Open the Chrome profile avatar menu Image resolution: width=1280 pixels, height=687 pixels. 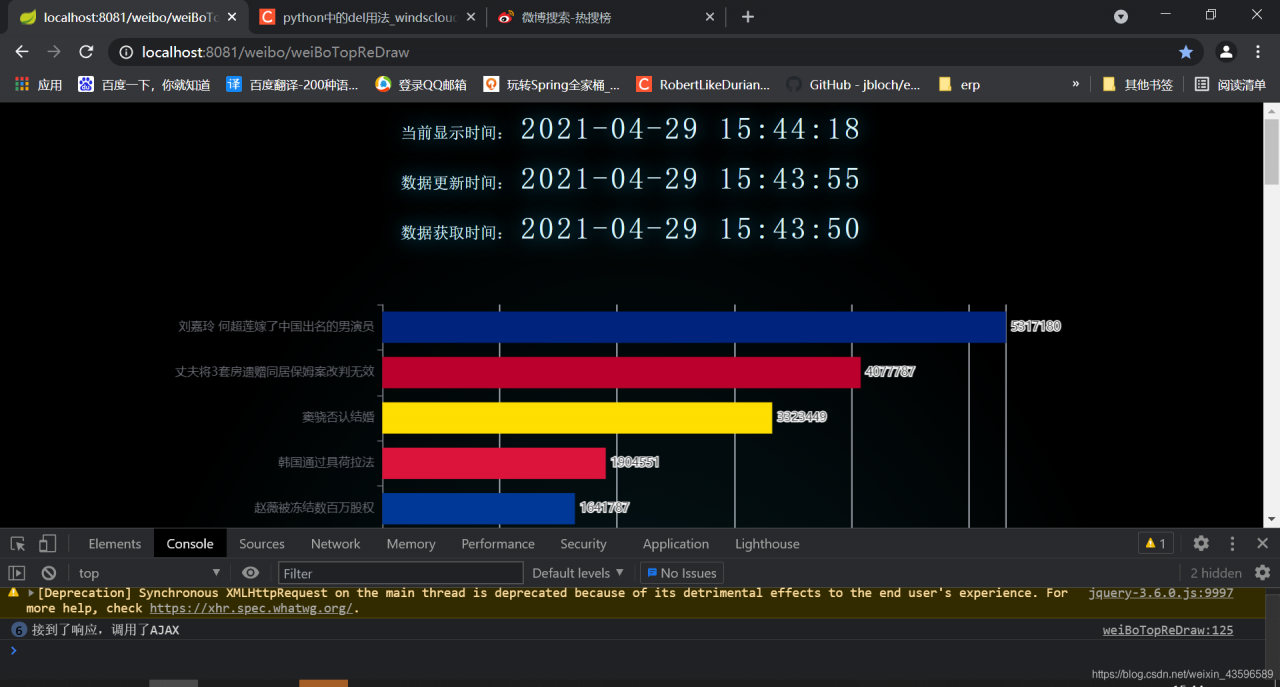(1226, 52)
